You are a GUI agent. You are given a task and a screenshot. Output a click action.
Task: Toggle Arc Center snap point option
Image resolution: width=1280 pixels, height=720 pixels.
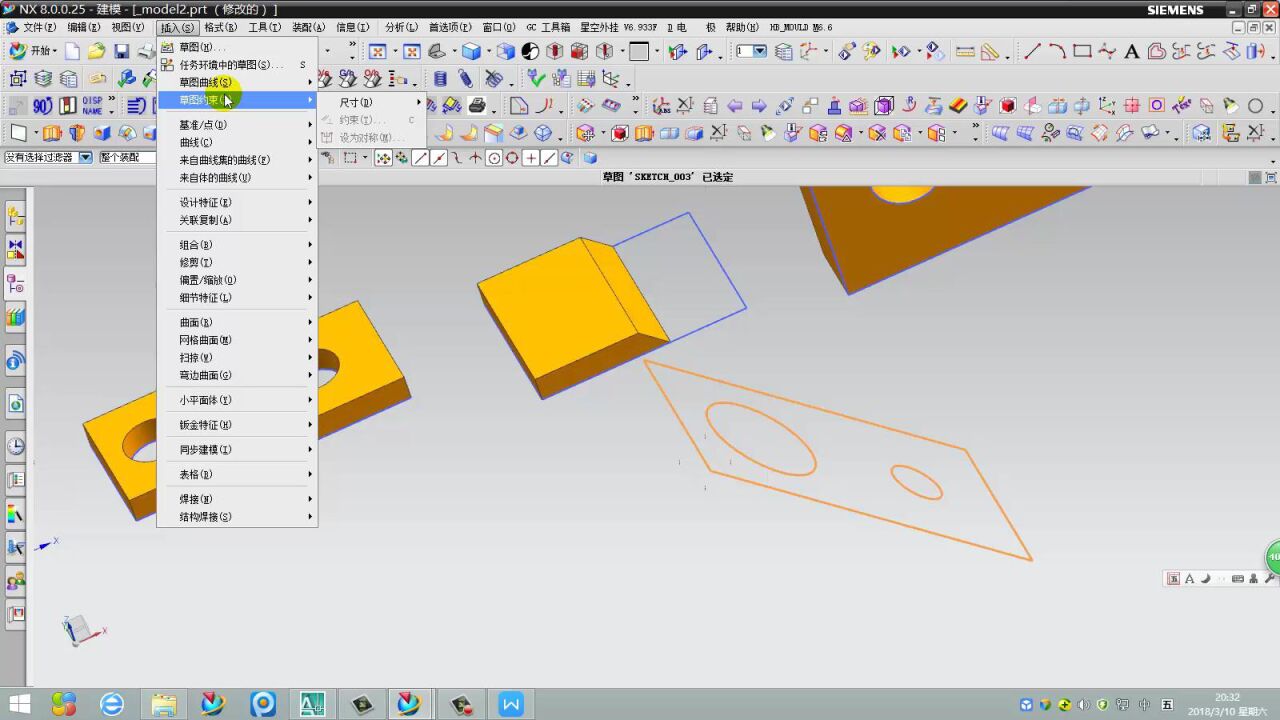pos(494,158)
